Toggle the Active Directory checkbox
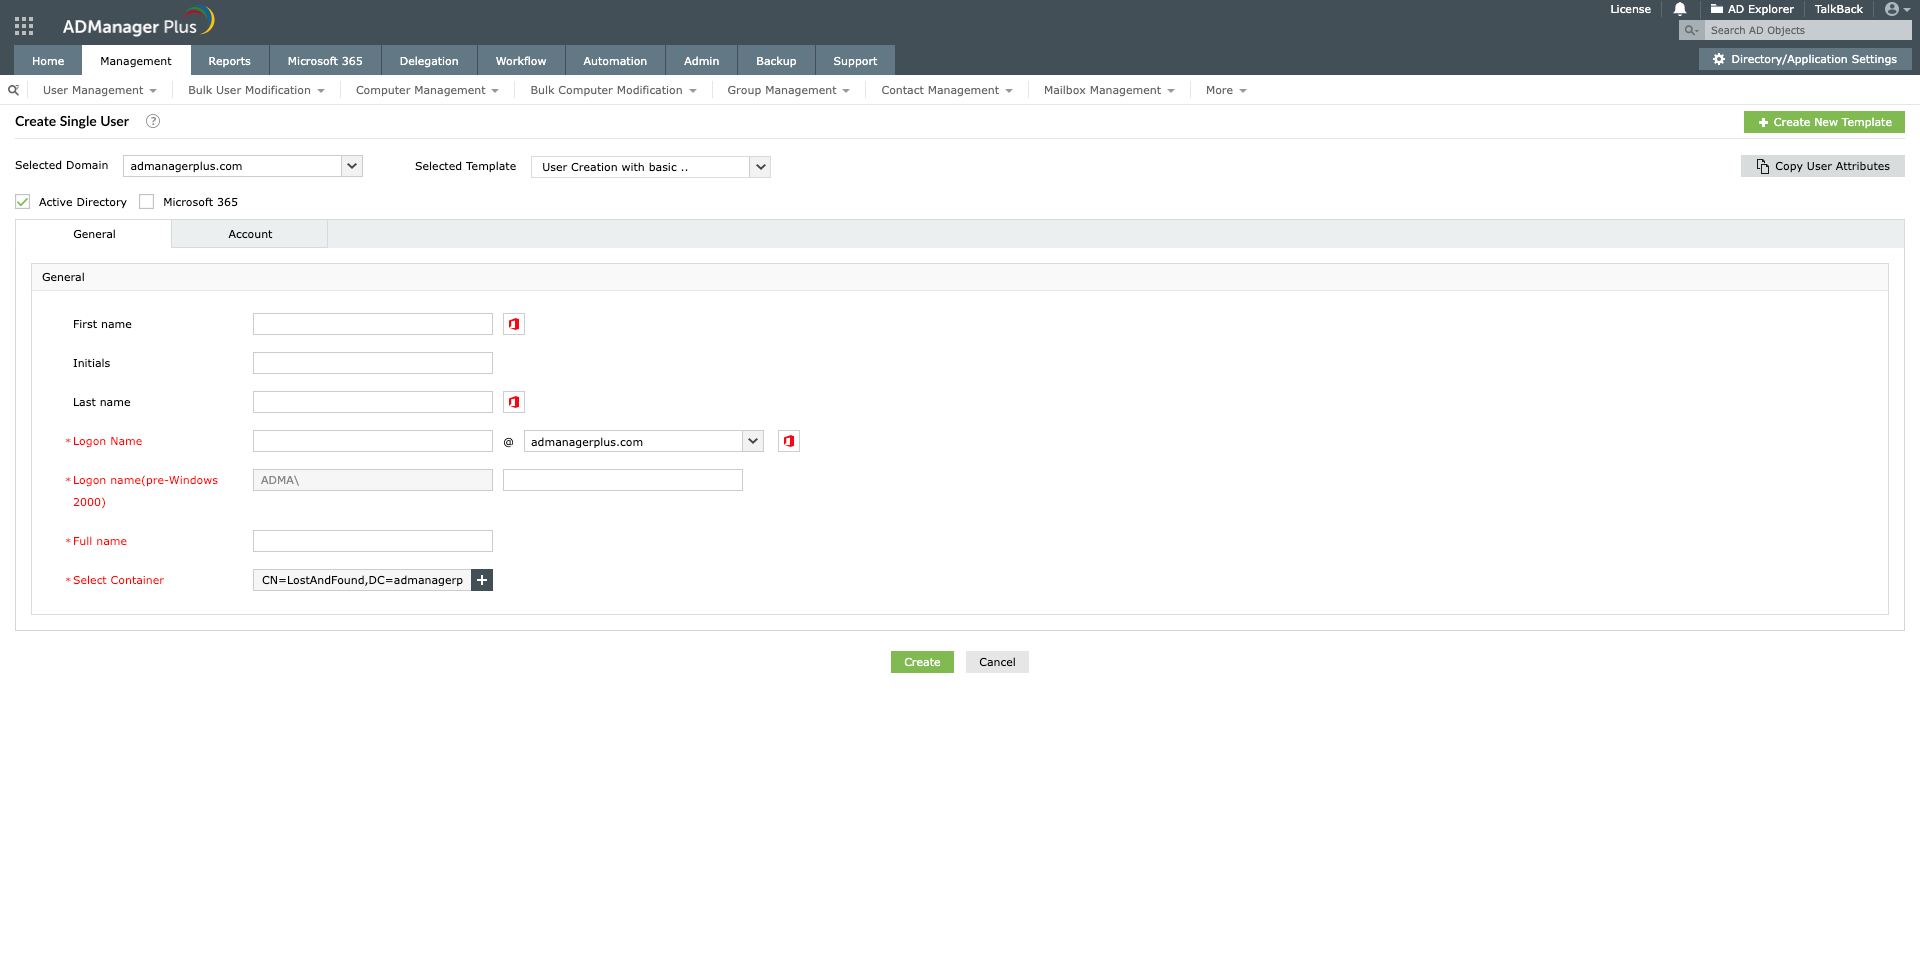 point(22,202)
